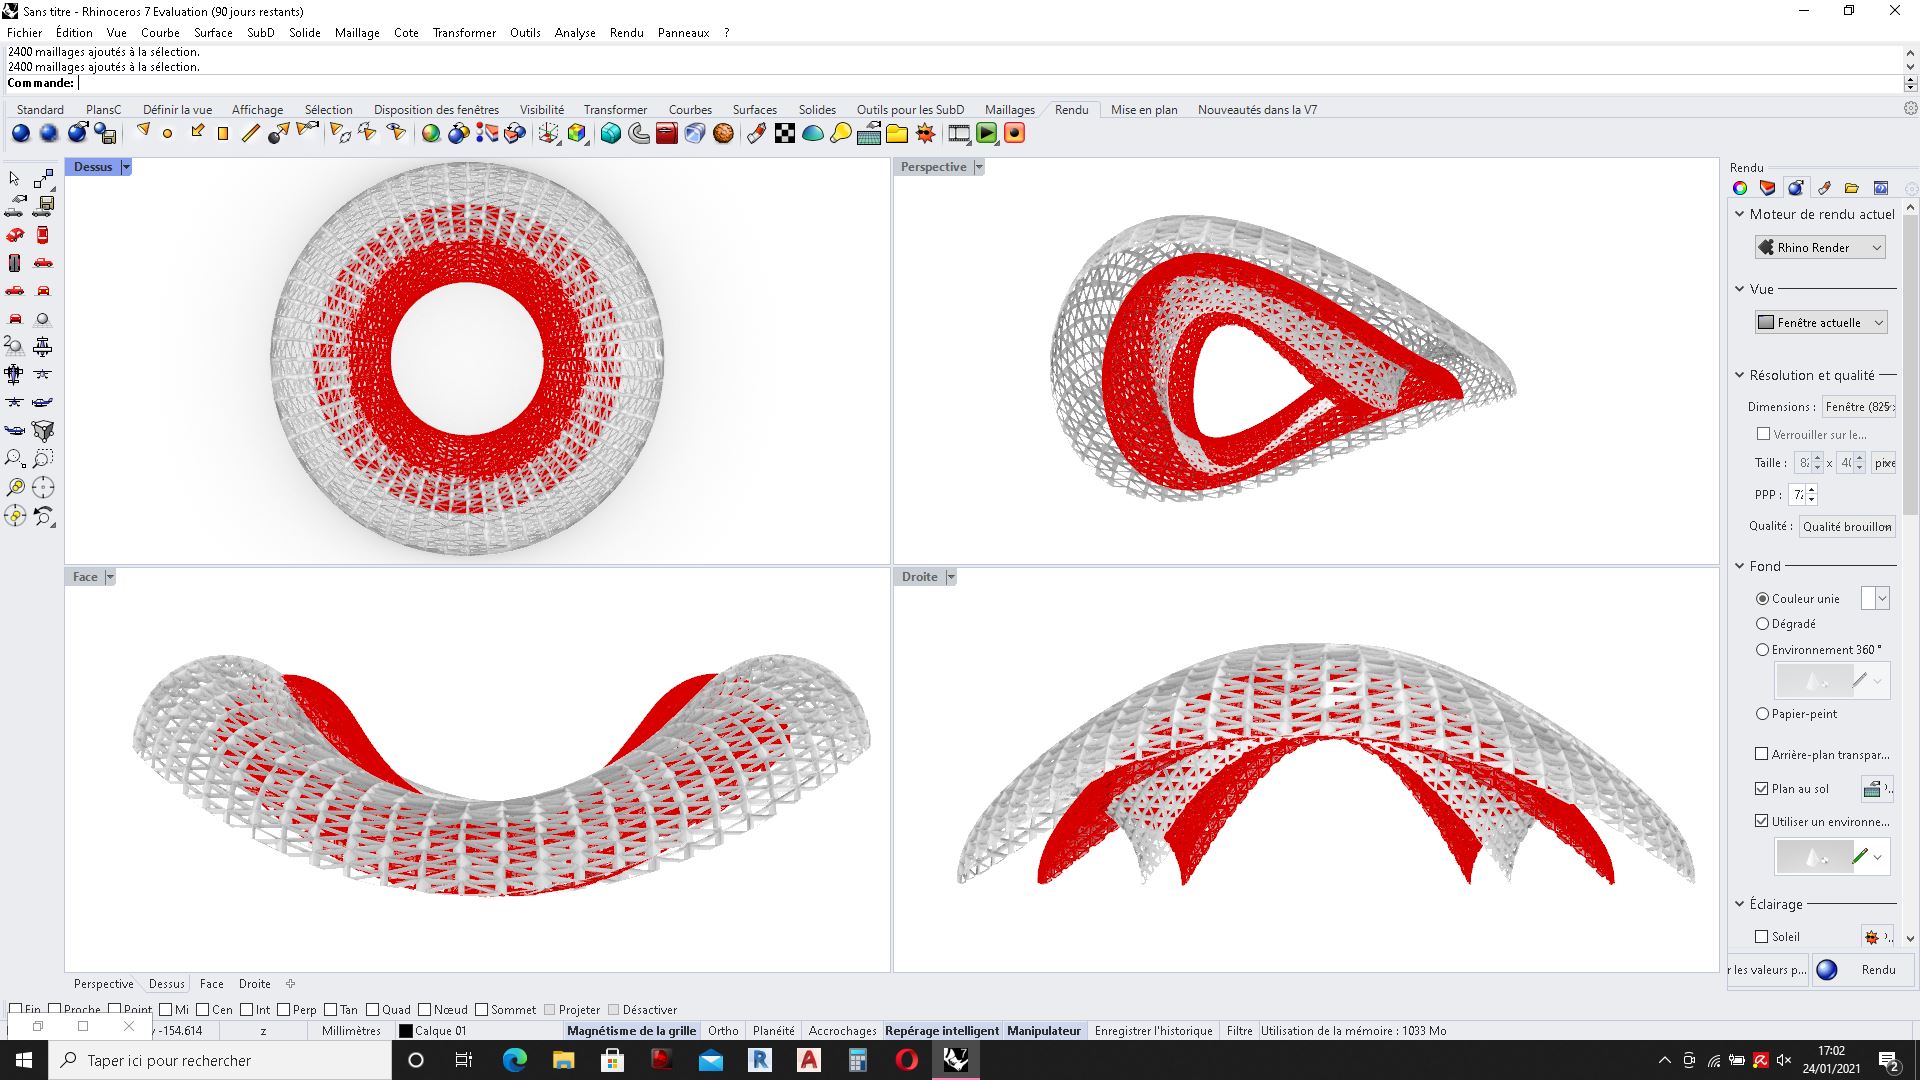This screenshot has height=1080, width=1920.
Task: Toggle the Arrière-plan transparent checkbox
Action: point(1762,755)
